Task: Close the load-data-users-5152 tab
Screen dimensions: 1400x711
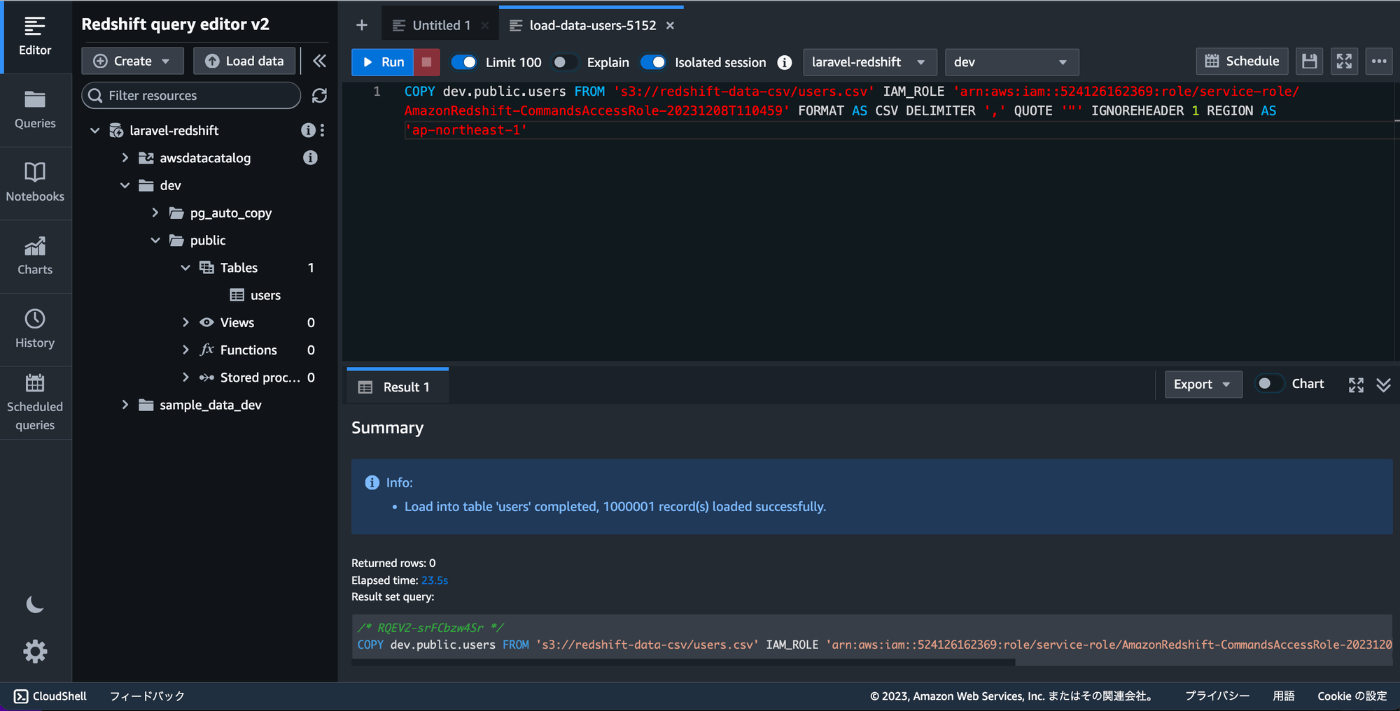Action: tap(669, 25)
